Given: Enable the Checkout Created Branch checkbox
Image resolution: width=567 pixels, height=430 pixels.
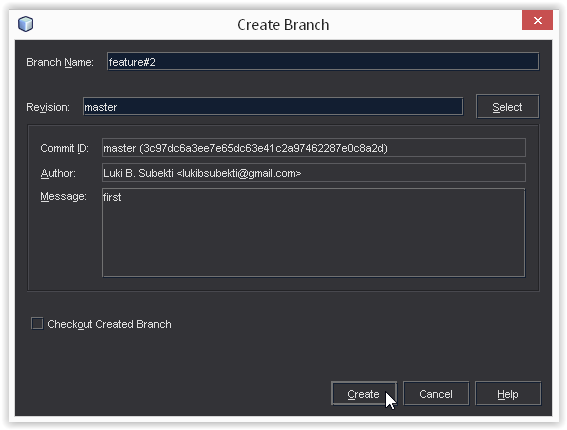Looking at the screenshot, I should pos(37,324).
